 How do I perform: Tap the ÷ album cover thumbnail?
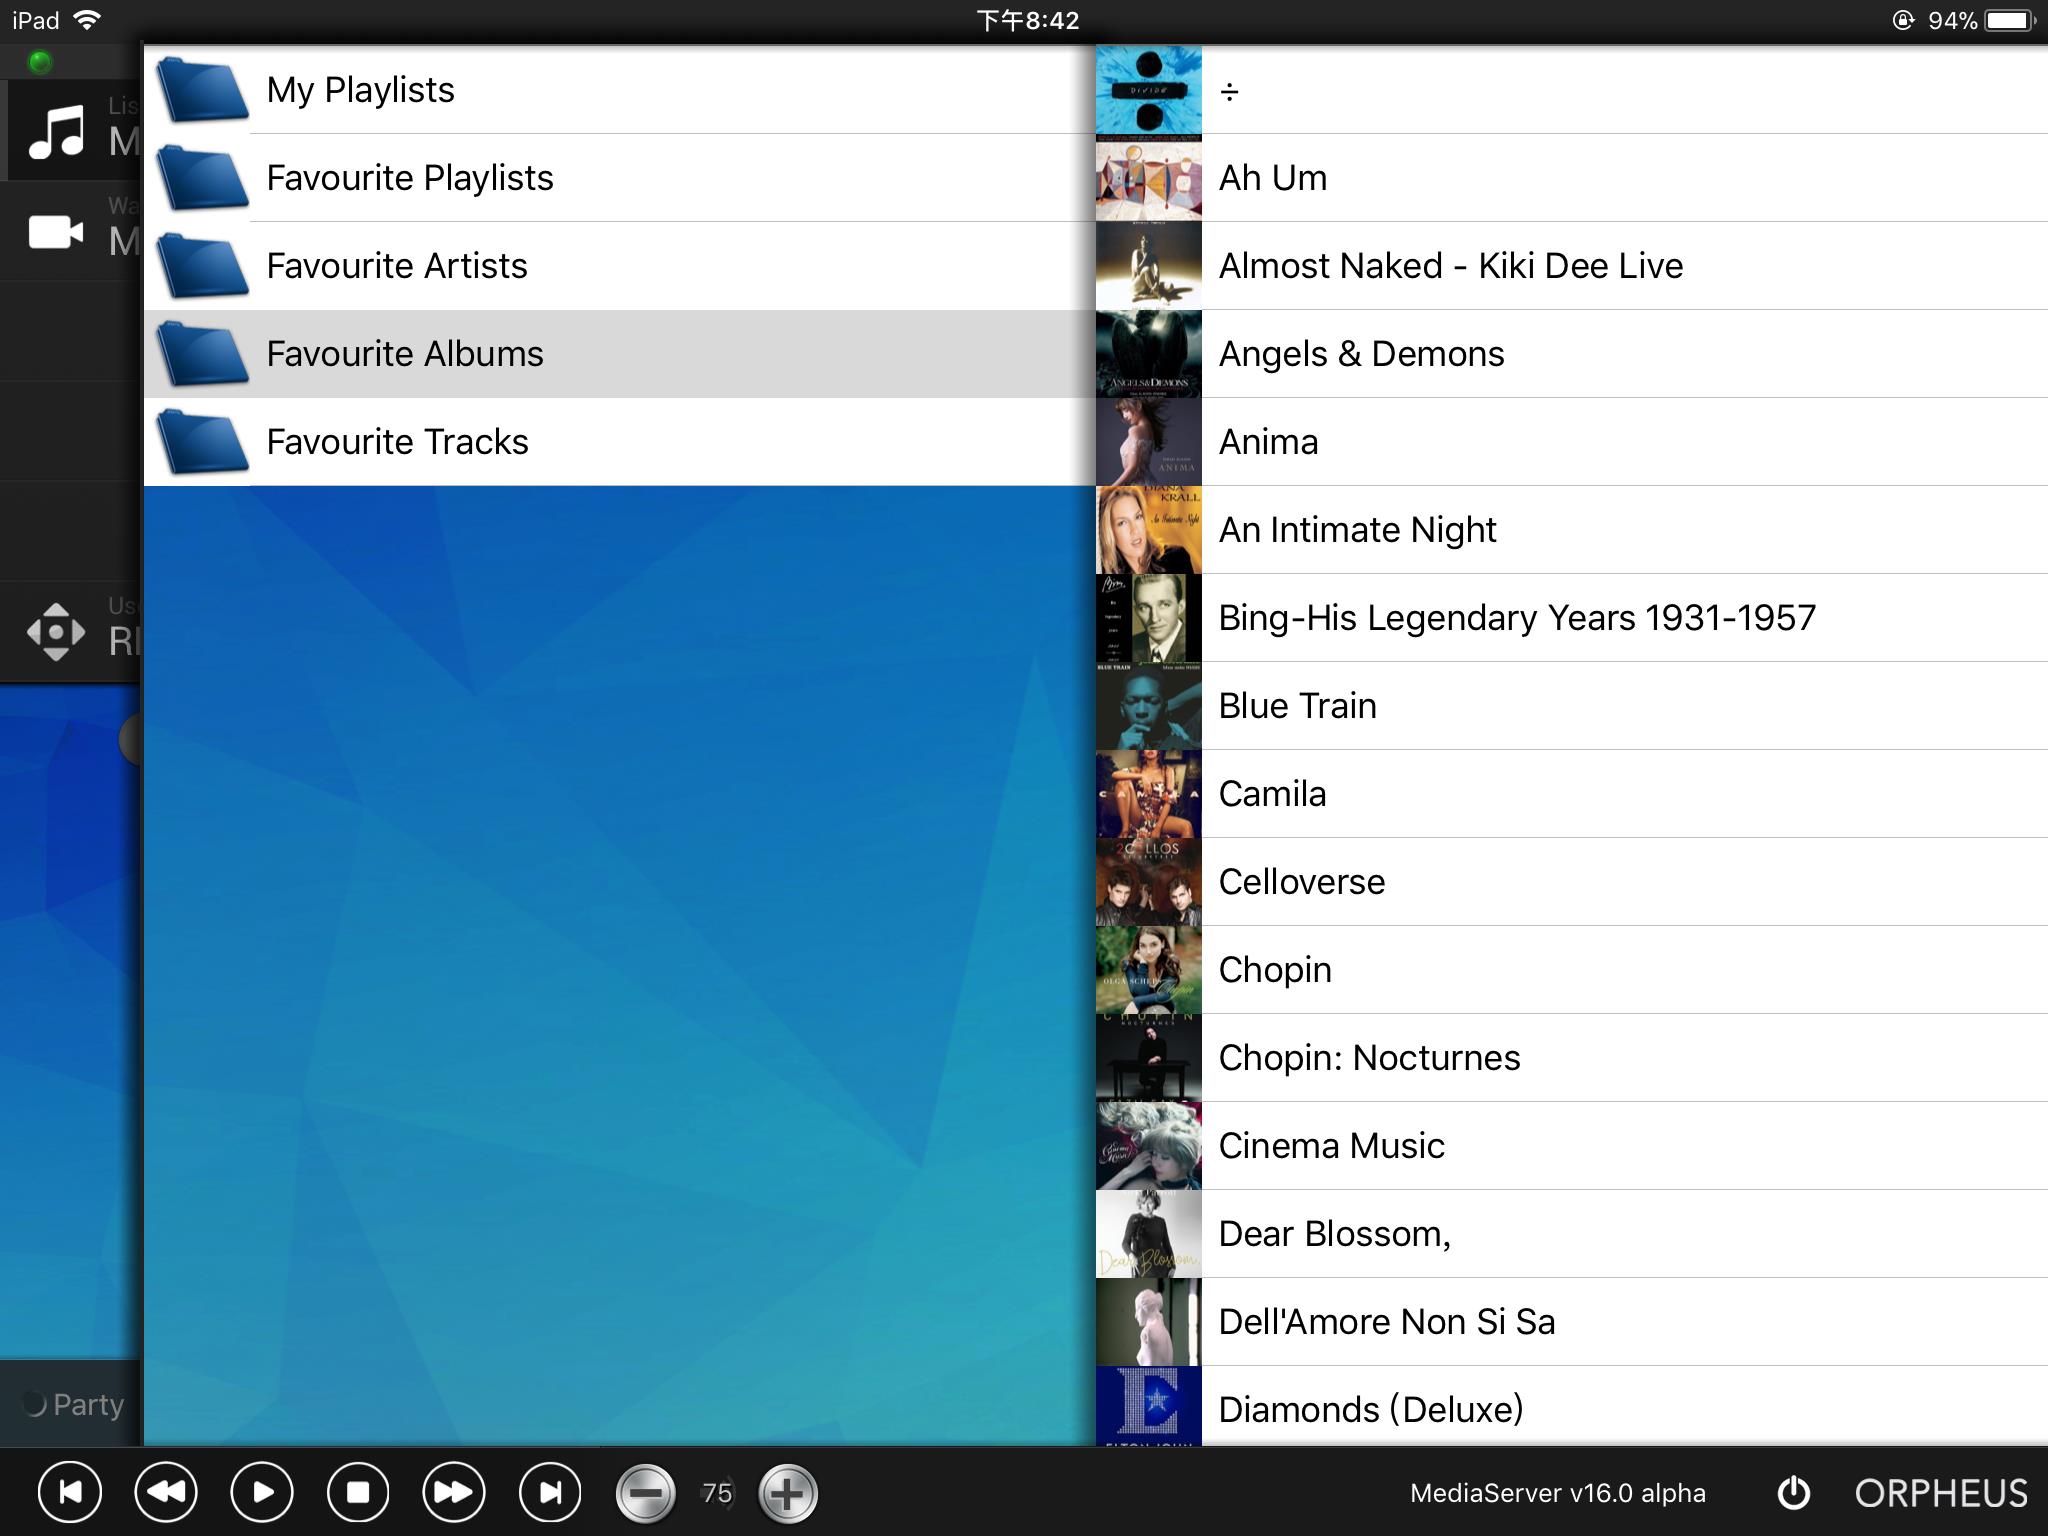click(1149, 90)
